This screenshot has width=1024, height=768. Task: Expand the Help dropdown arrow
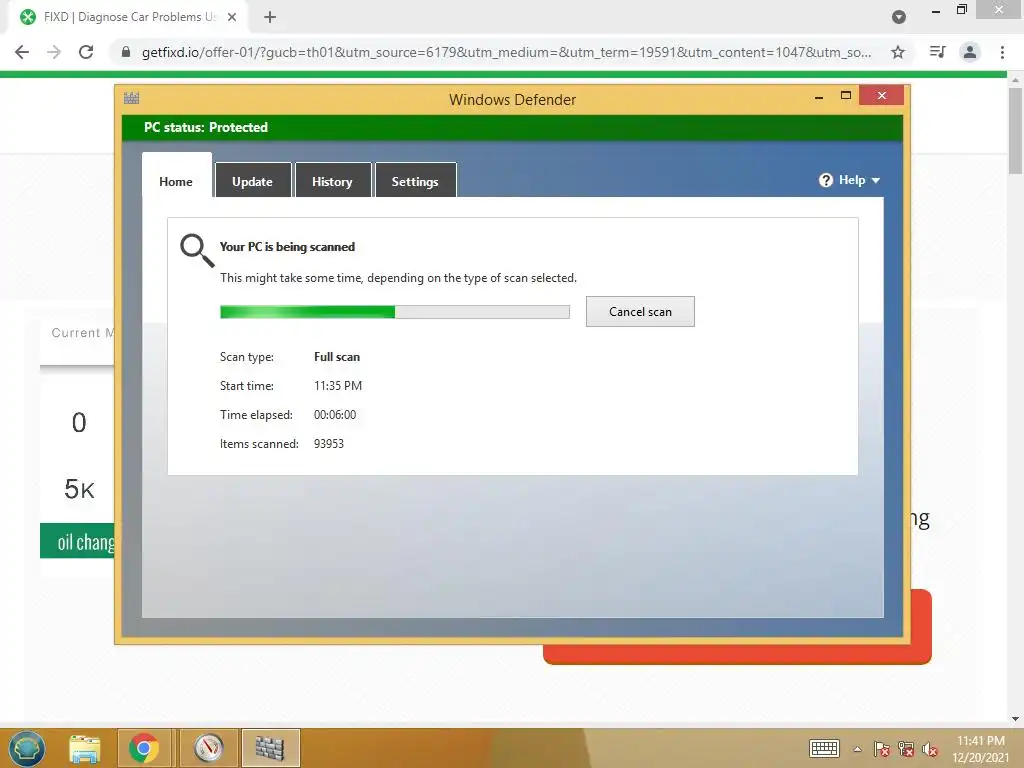[x=876, y=180]
